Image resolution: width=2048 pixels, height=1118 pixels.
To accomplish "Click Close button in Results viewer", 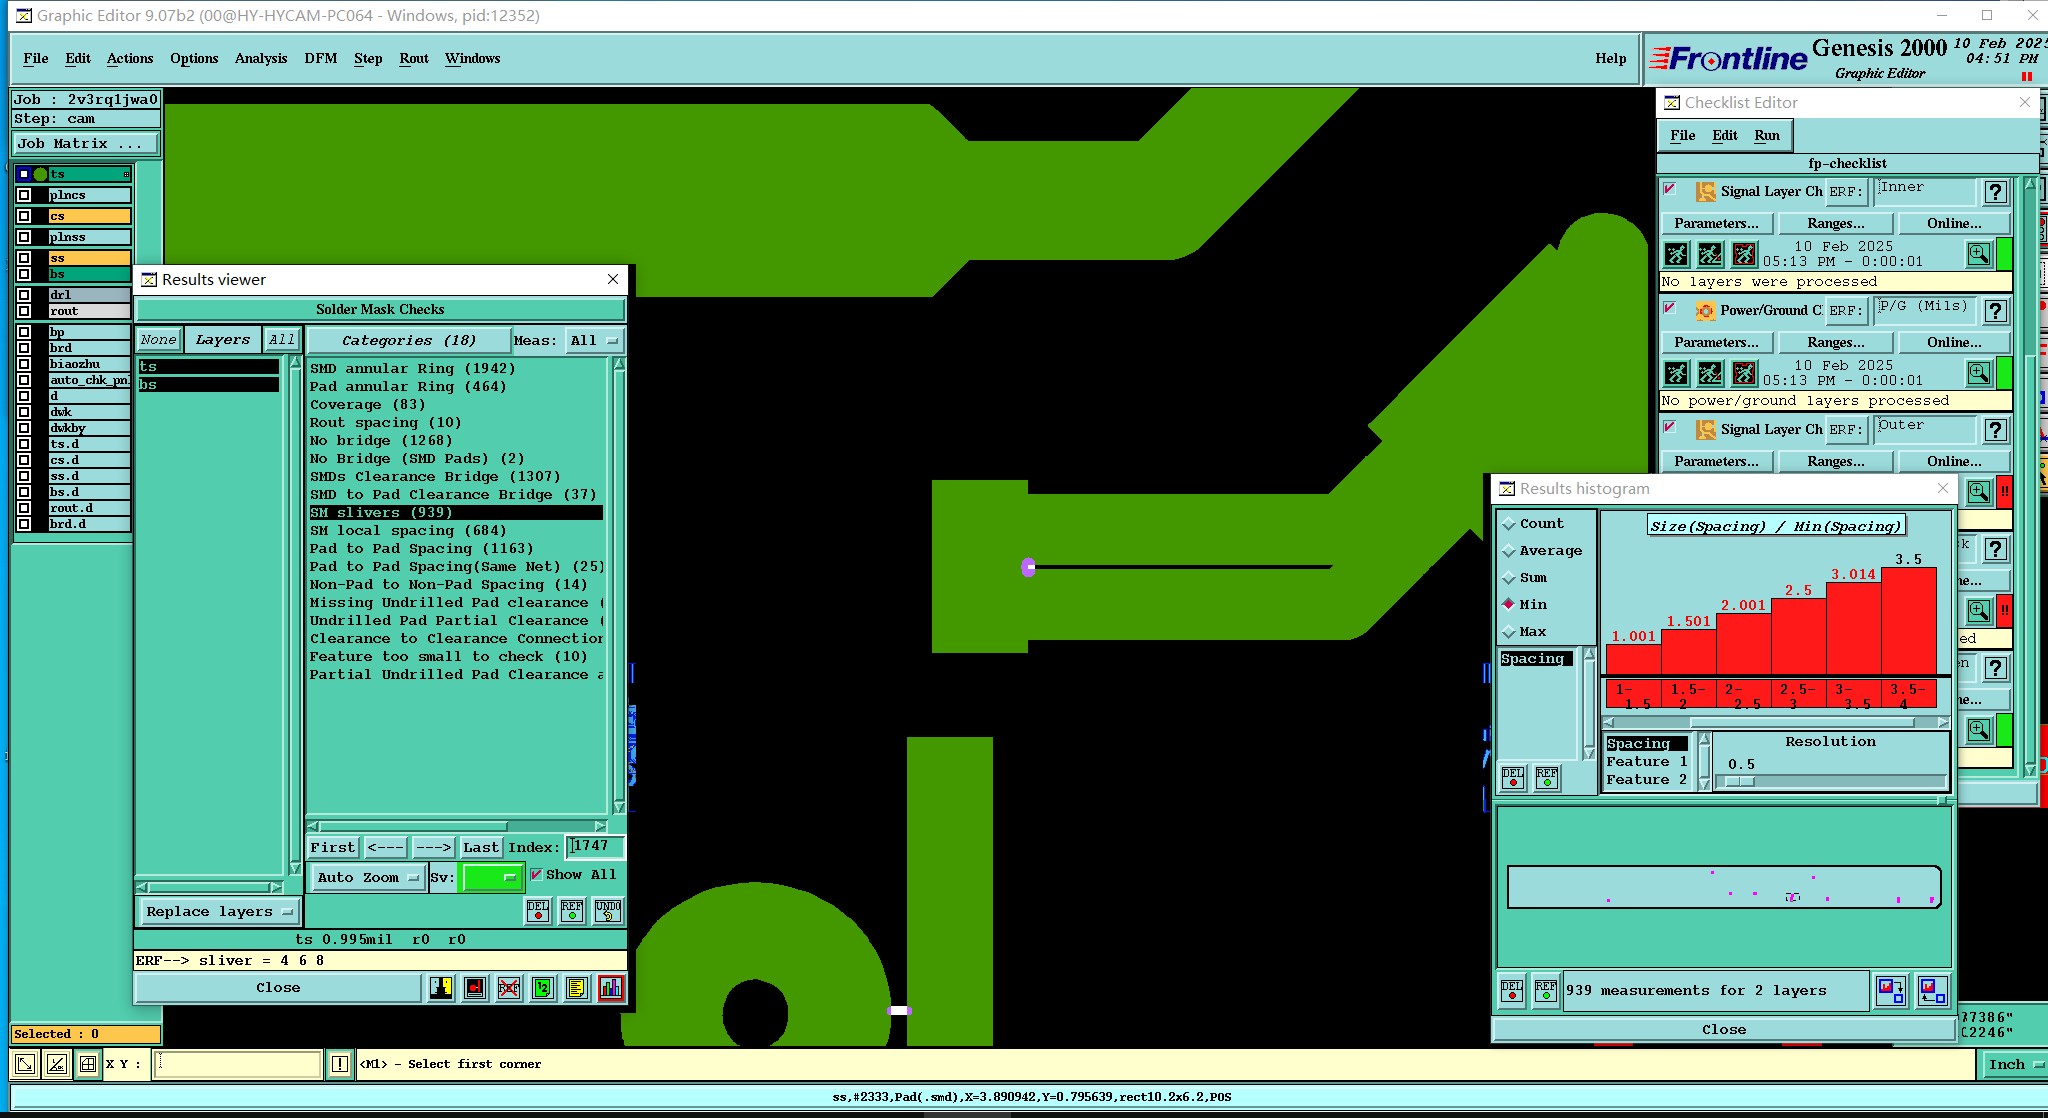I will (x=278, y=988).
